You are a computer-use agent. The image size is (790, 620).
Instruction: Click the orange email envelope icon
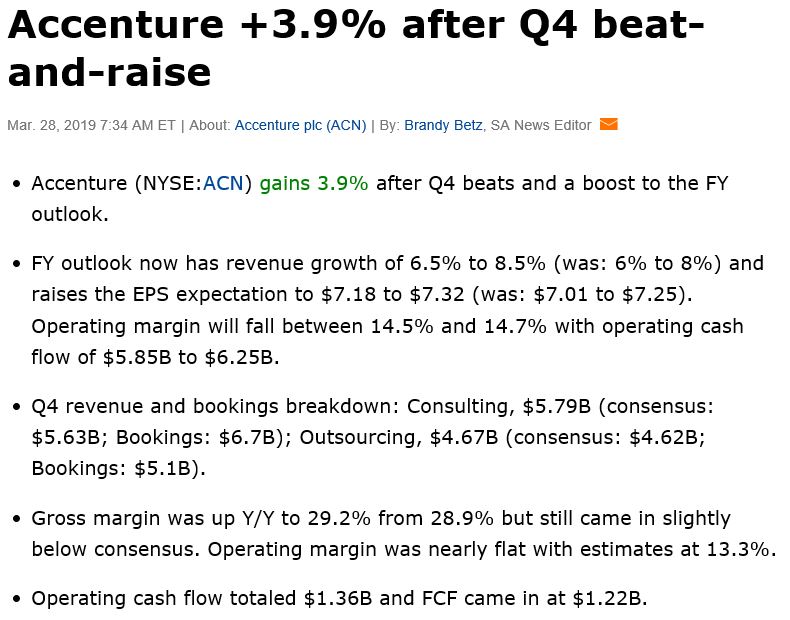609,125
